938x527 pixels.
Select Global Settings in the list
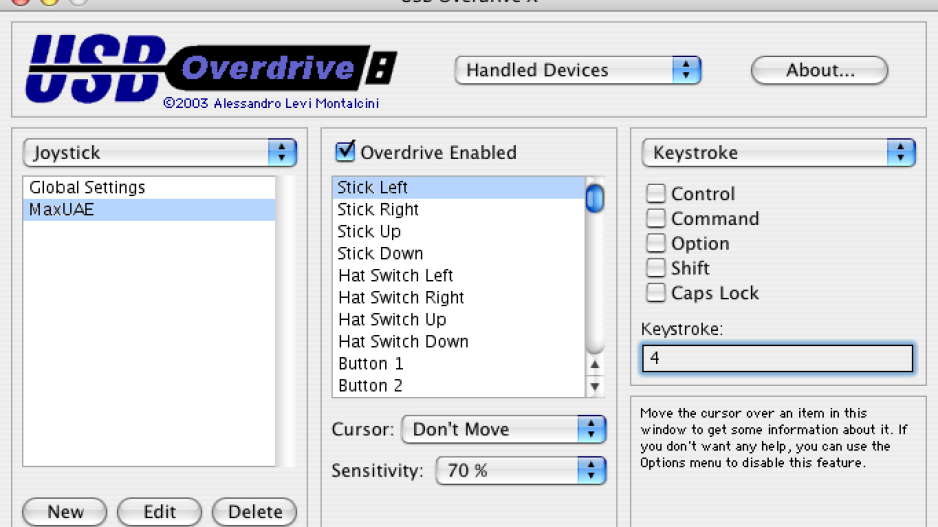click(149, 187)
